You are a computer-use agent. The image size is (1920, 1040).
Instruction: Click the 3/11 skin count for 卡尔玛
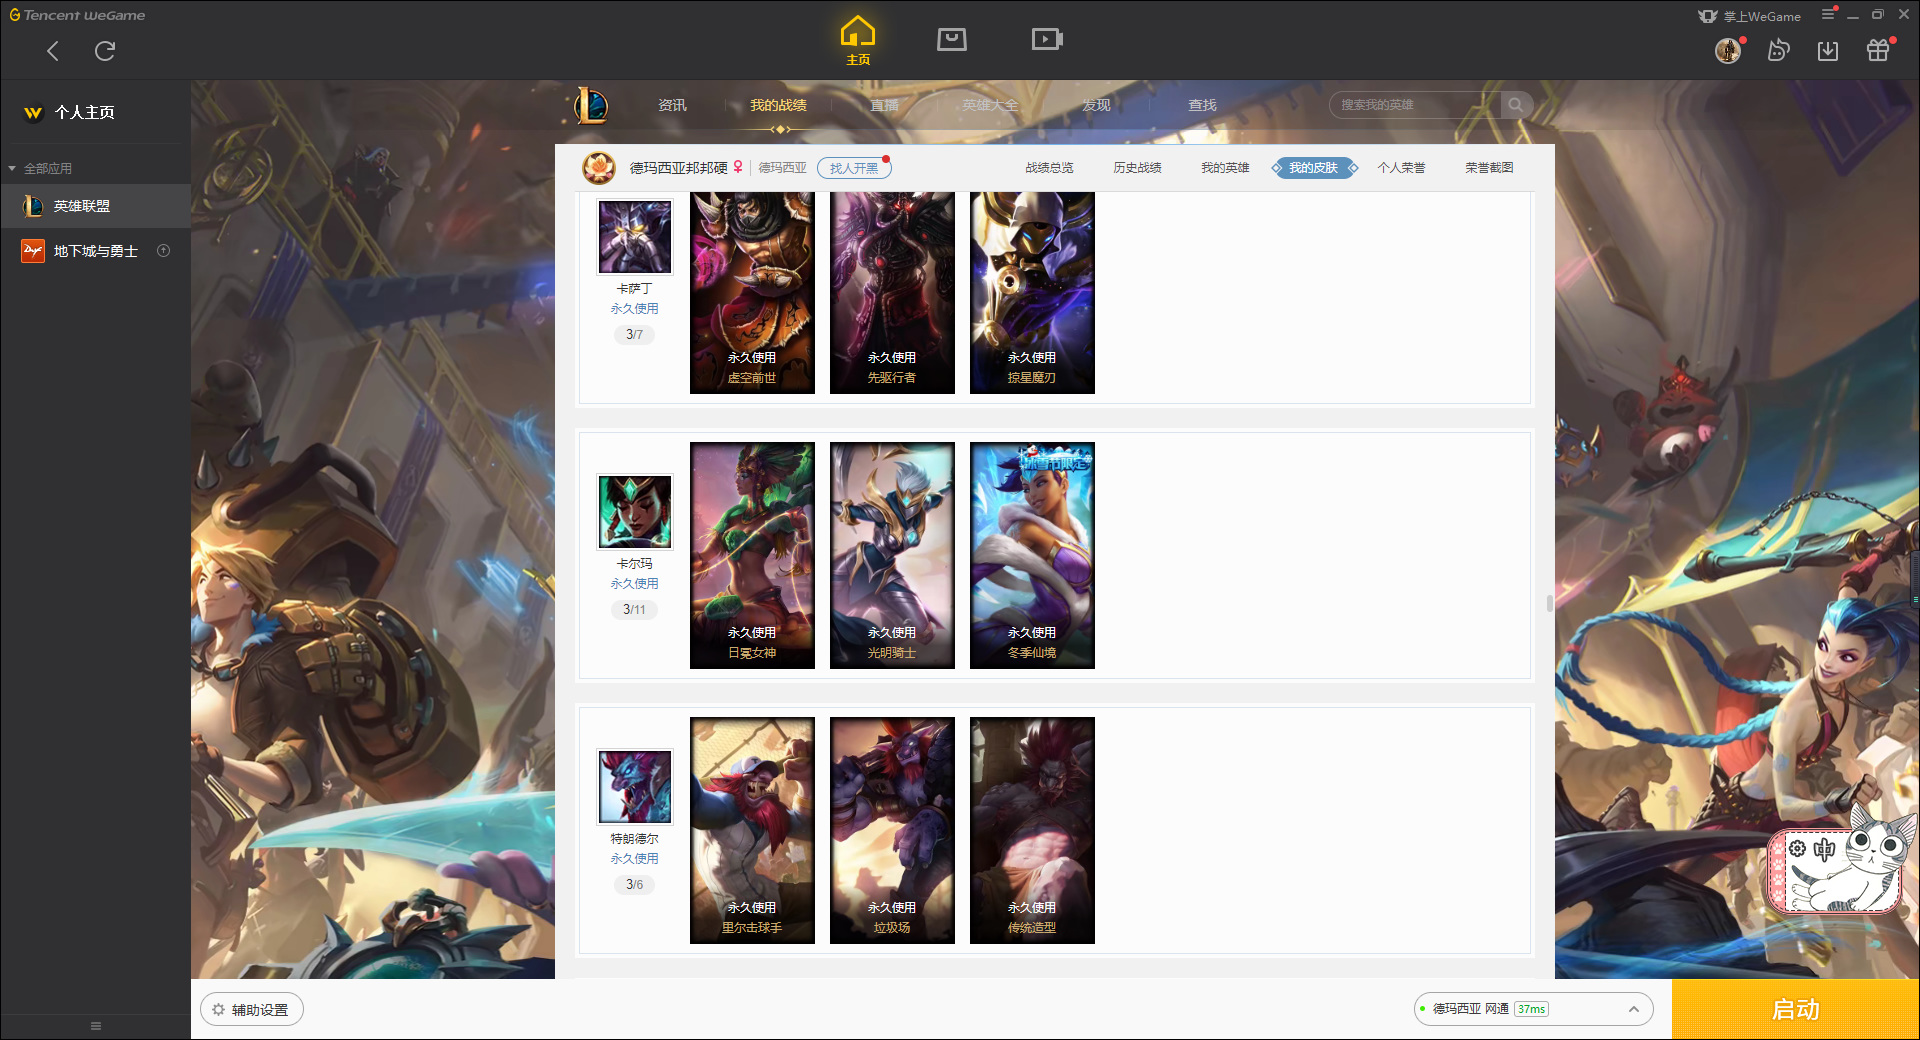coord(634,609)
